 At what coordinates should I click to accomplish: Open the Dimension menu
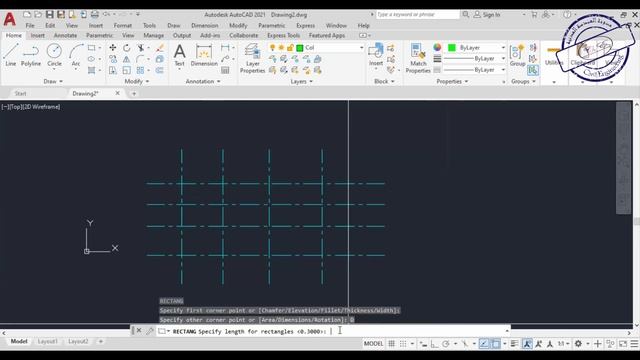coord(204,25)
